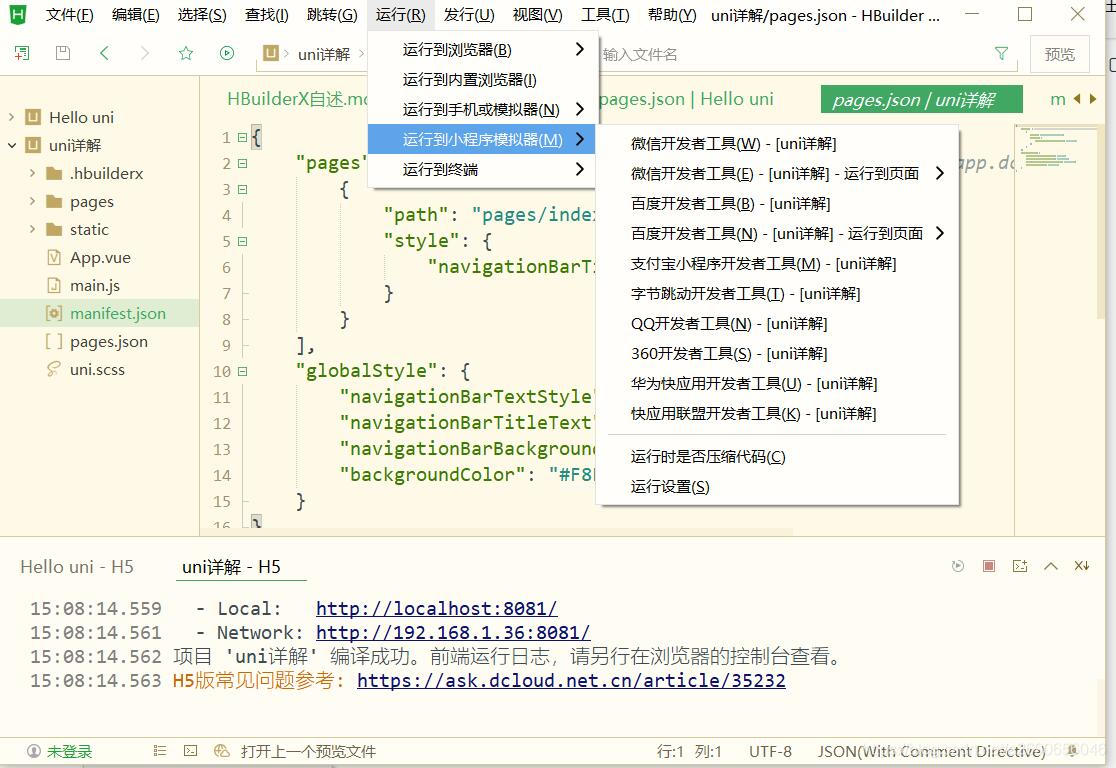Image resolution: width=1116 pixels, height=768 pixels.
Task: Click the 预览 button
Action: [x=1060, y=54]
